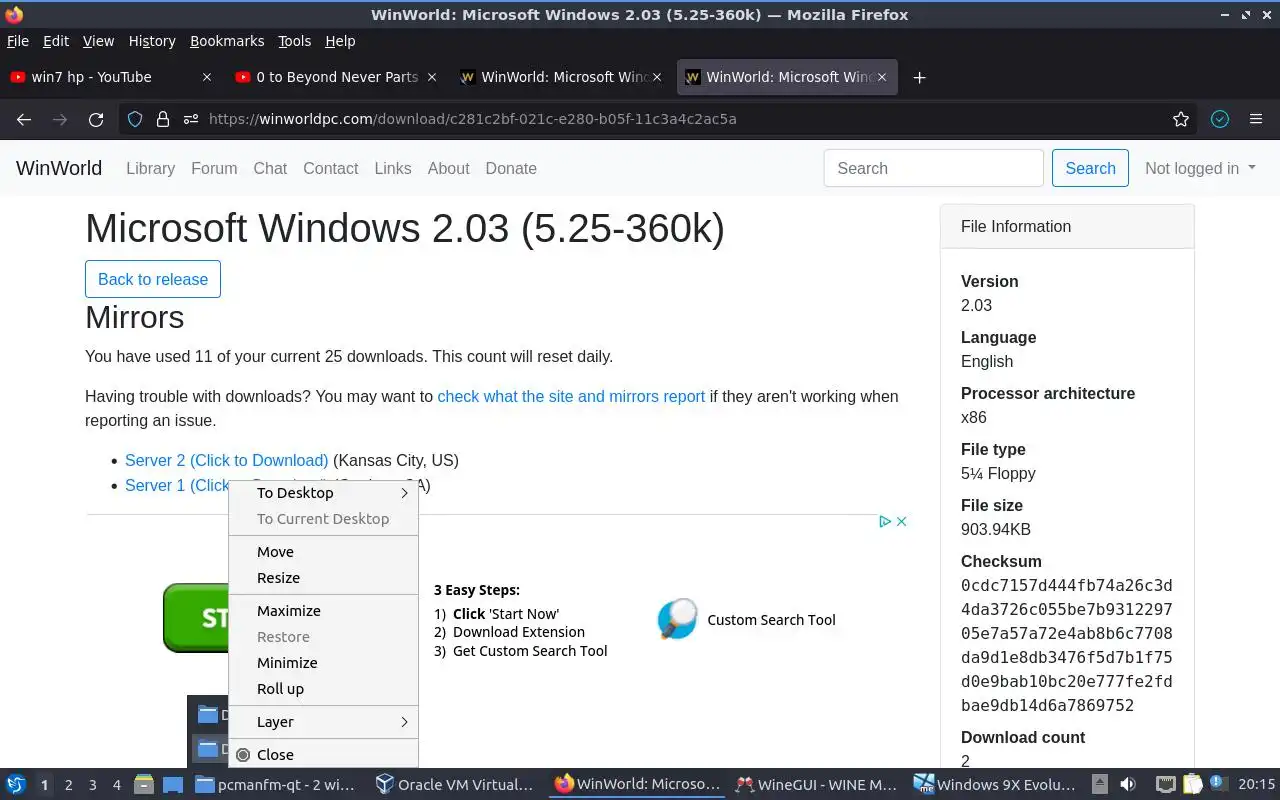Screen dimensions: 1280x800
Task: Close the 'win7 hp - YouTube' tab
Action: pos(207,77)
